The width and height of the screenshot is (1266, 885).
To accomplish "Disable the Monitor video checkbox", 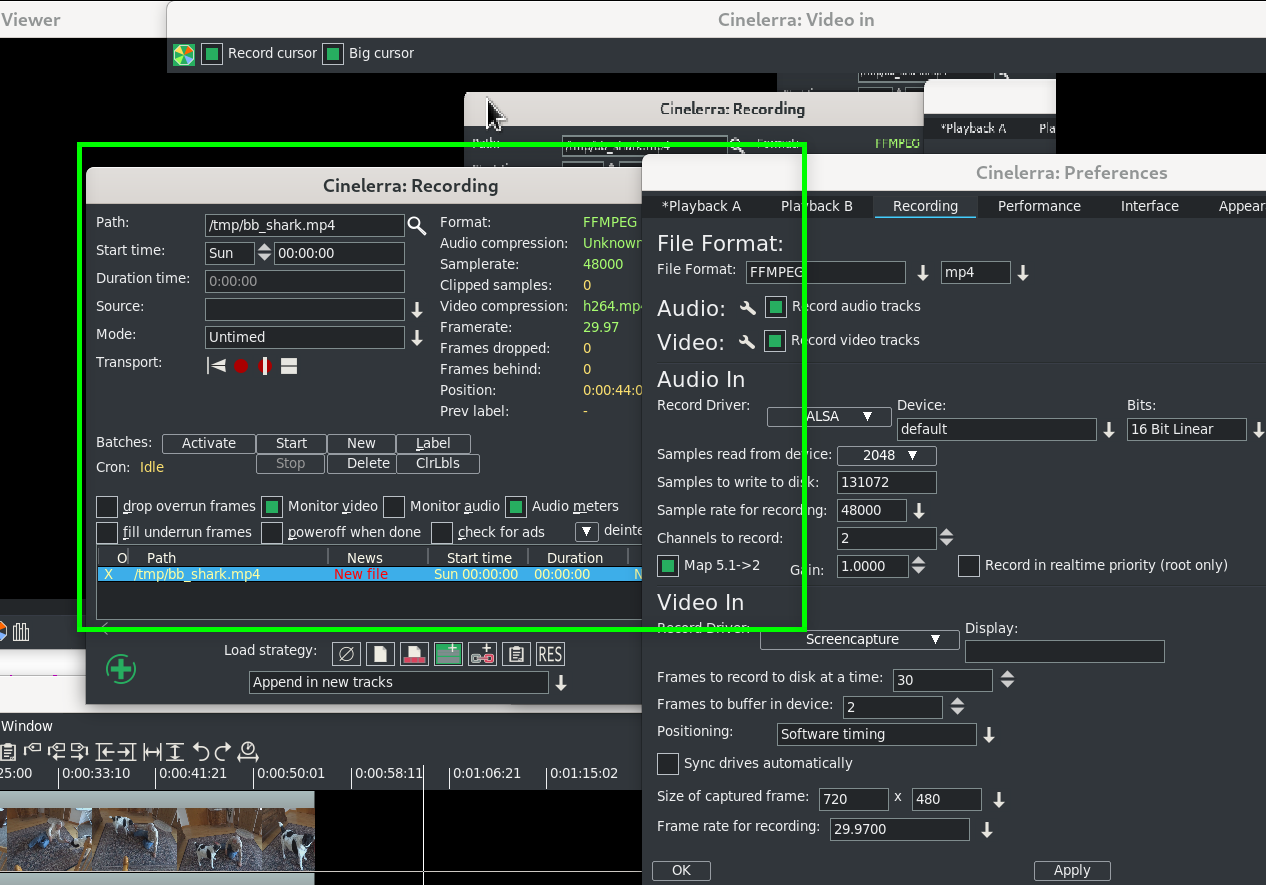I will 272,506.
